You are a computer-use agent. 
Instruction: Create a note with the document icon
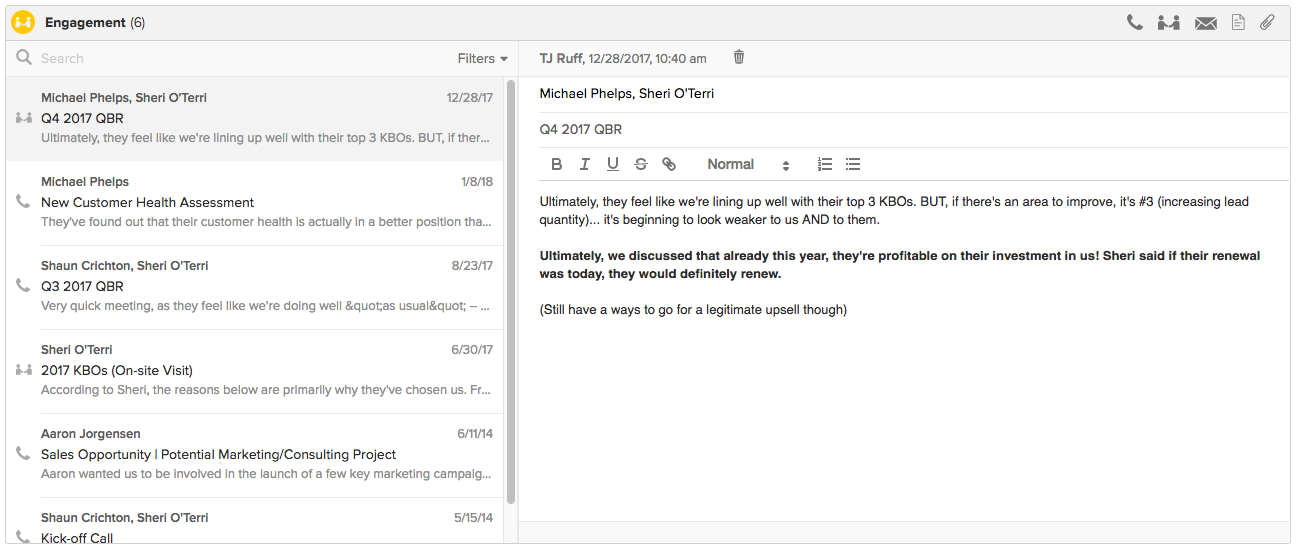[x=1238, y=22]
